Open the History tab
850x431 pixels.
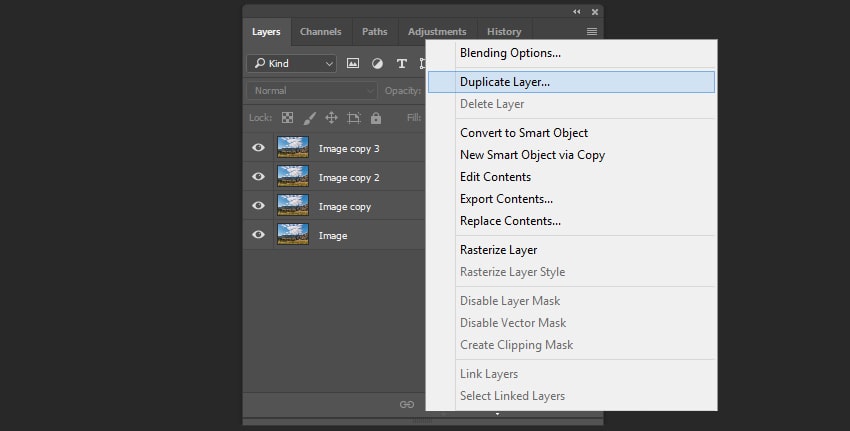pos(504,32)
